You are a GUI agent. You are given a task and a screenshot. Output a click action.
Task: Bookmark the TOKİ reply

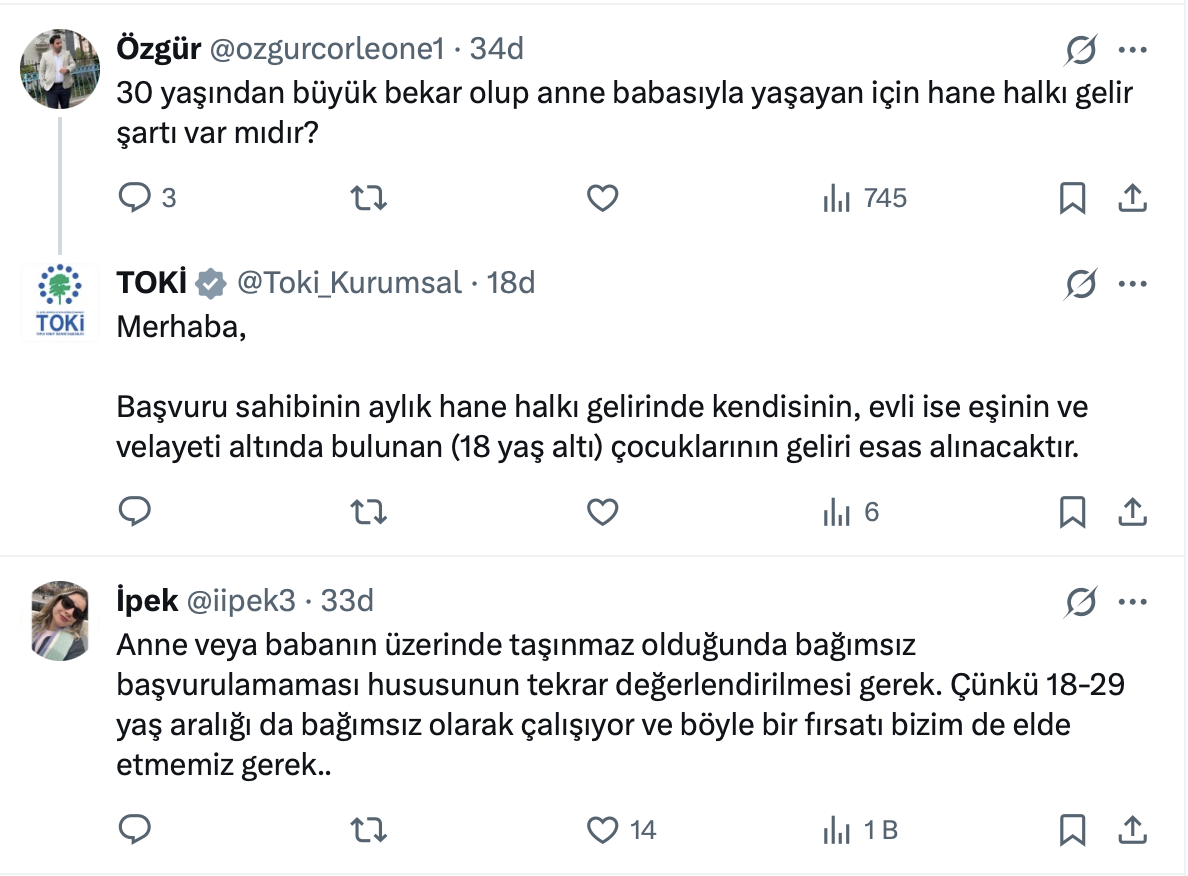point(1072,512)
